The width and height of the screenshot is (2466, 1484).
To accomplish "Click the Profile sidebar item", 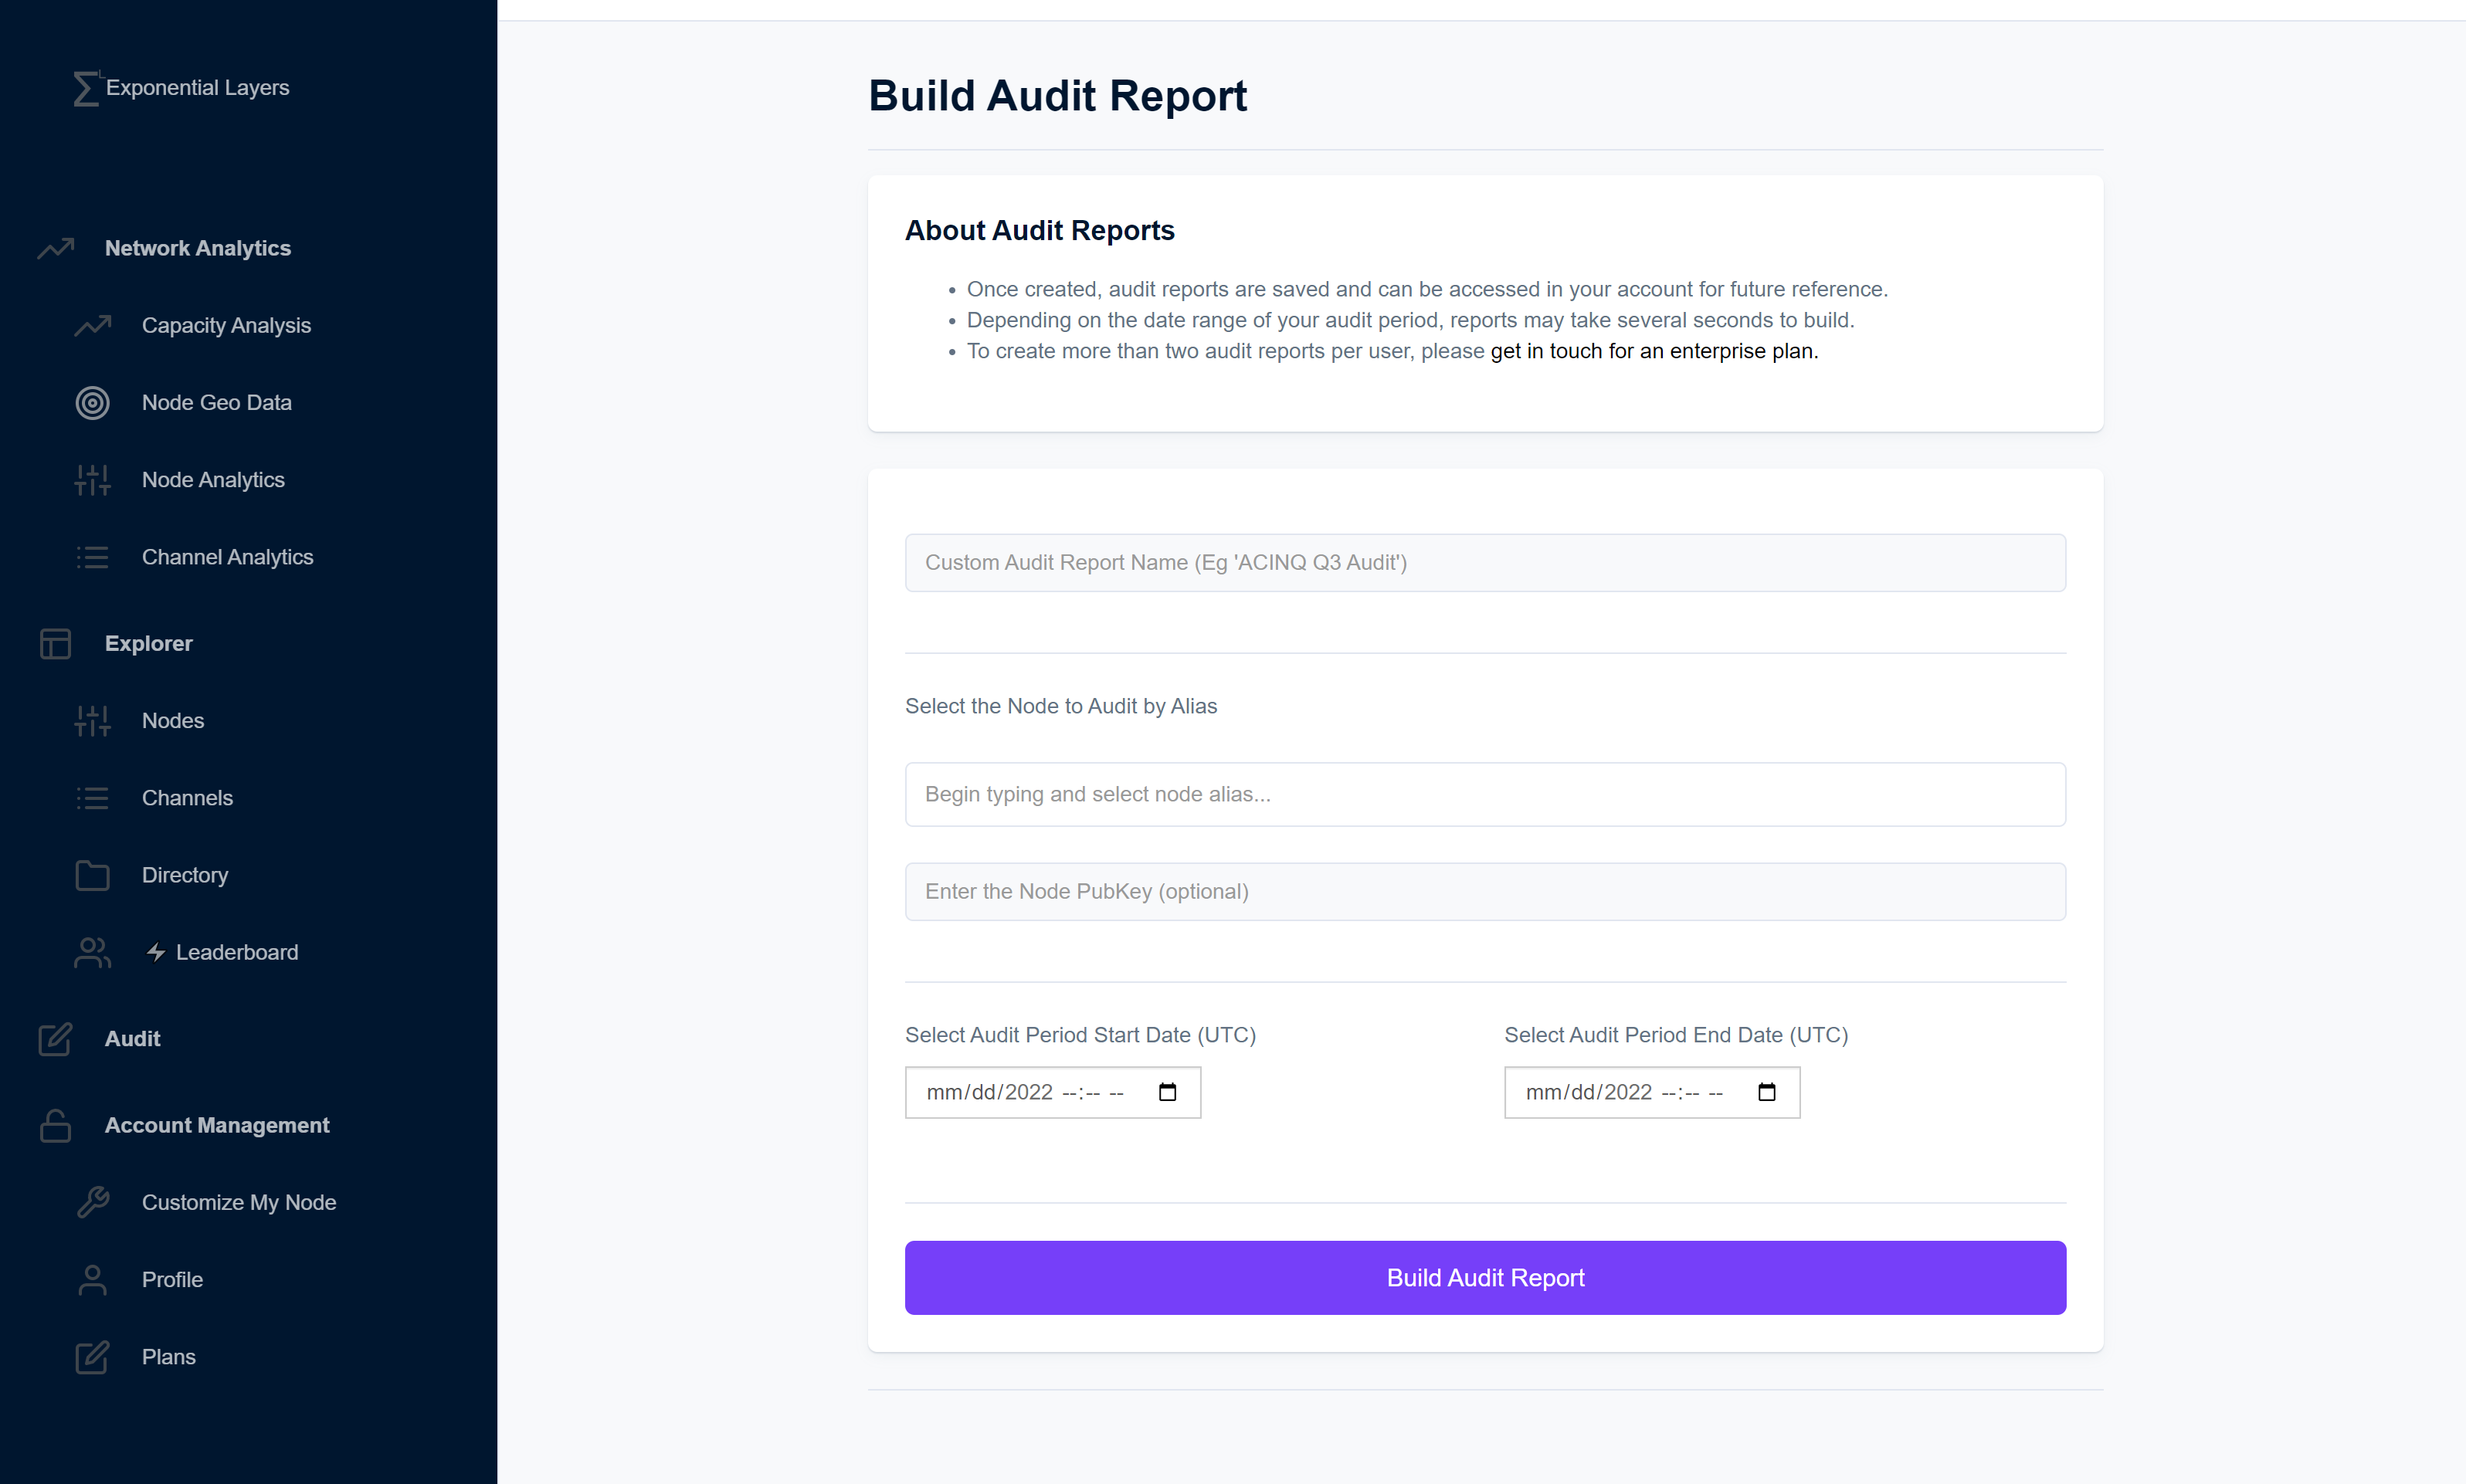I will pos(173,1278).
